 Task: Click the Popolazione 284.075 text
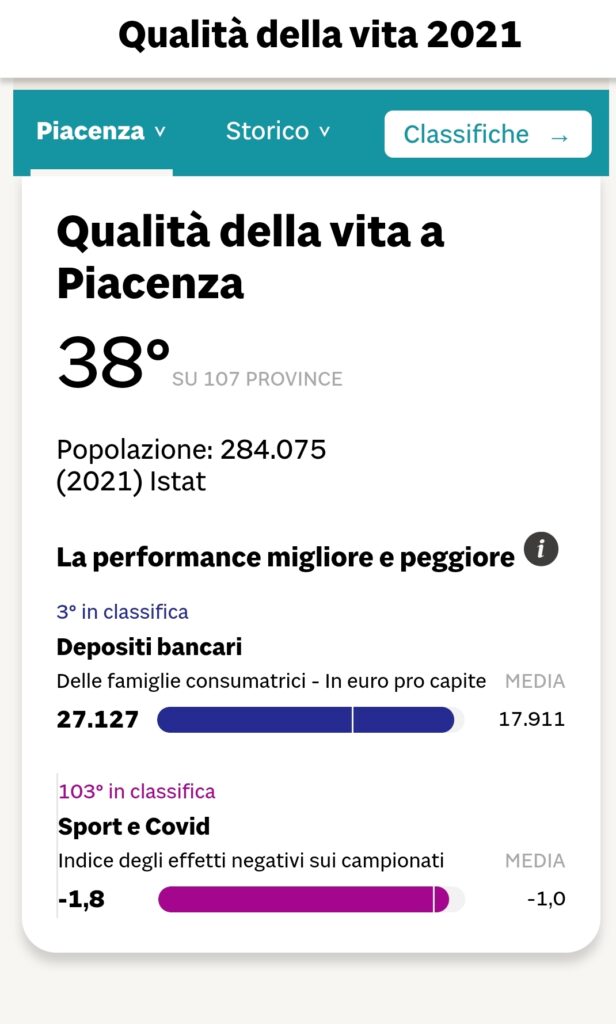click(x=191, y=450)
